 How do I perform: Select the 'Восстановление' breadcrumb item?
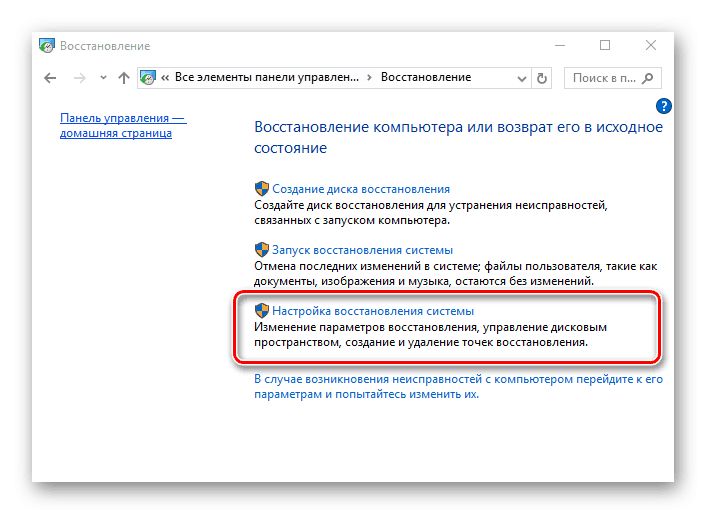pos(428,77)
